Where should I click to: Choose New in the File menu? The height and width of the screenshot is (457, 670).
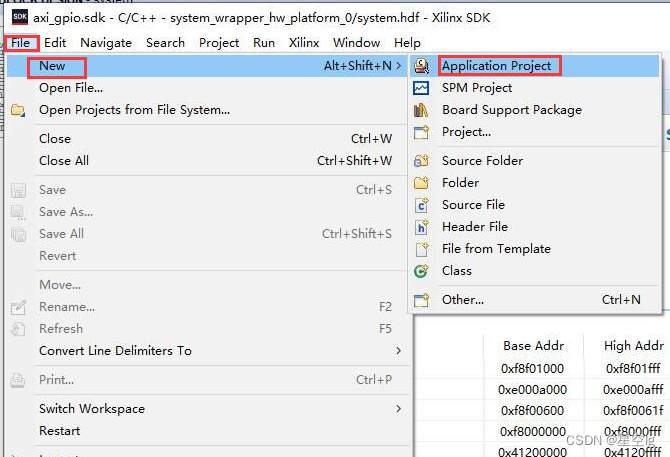tap(205, 66)
